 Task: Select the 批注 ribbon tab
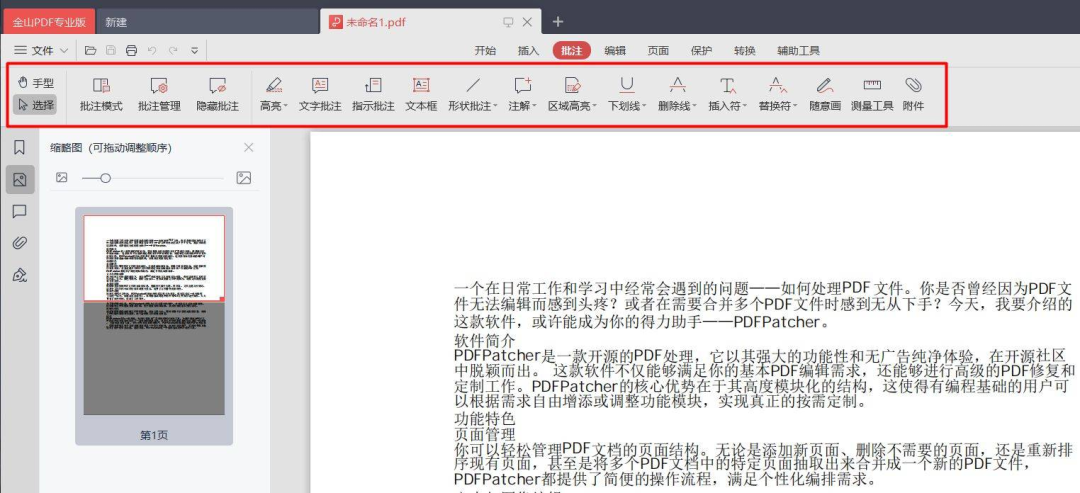(x=572, y=50)
